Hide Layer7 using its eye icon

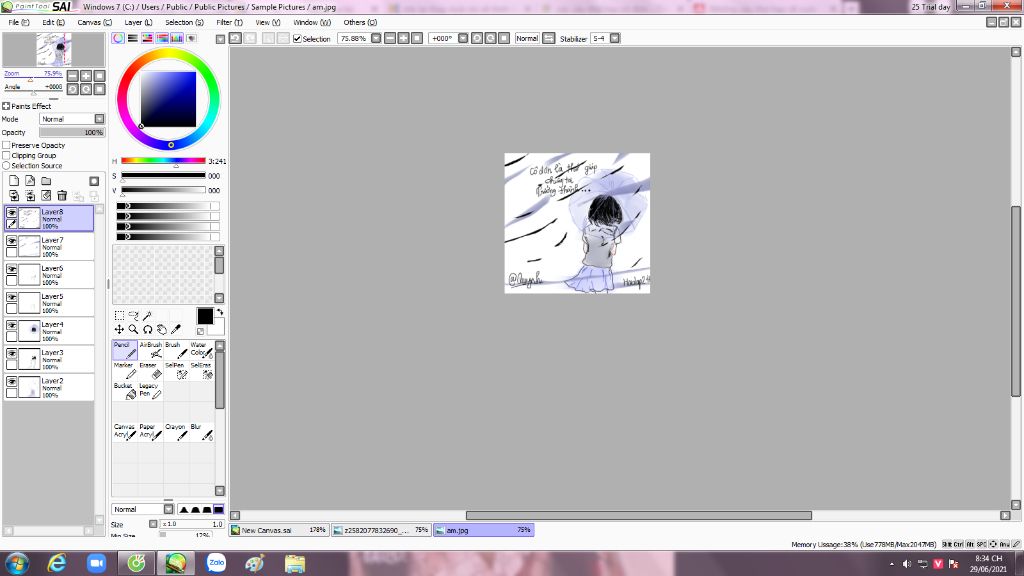point(12,241)
